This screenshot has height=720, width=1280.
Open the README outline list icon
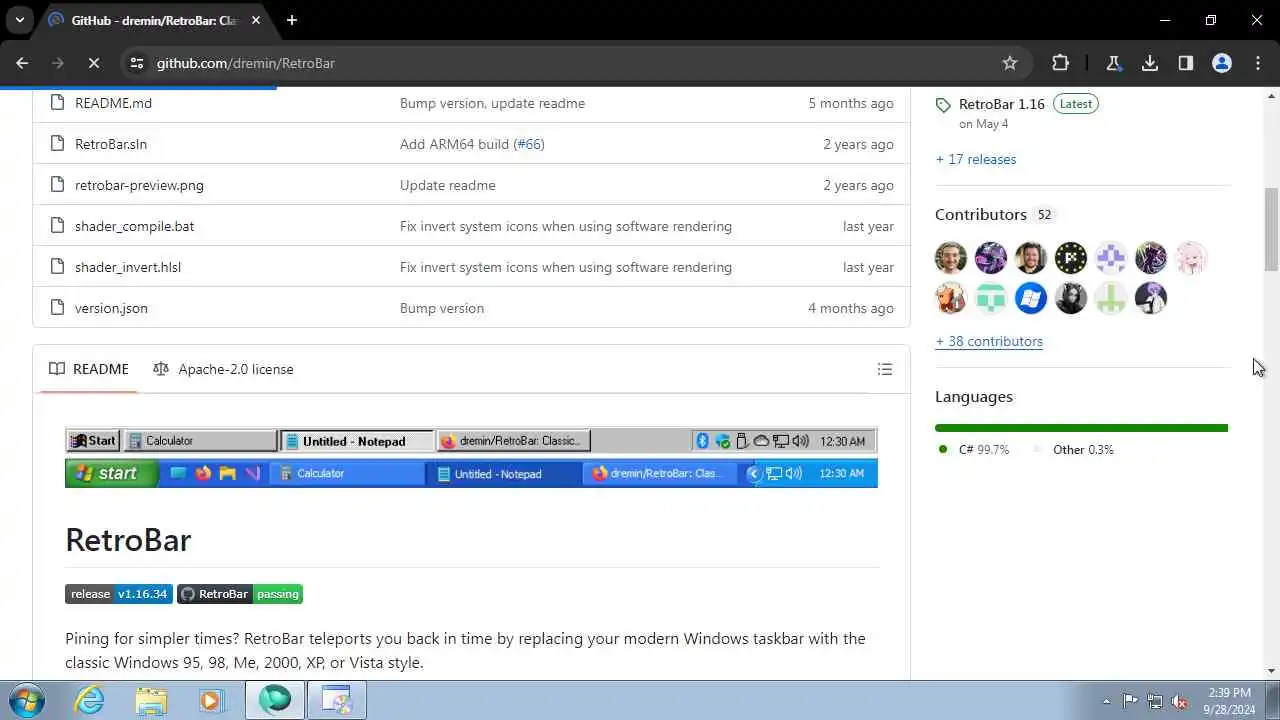point(885,369)
